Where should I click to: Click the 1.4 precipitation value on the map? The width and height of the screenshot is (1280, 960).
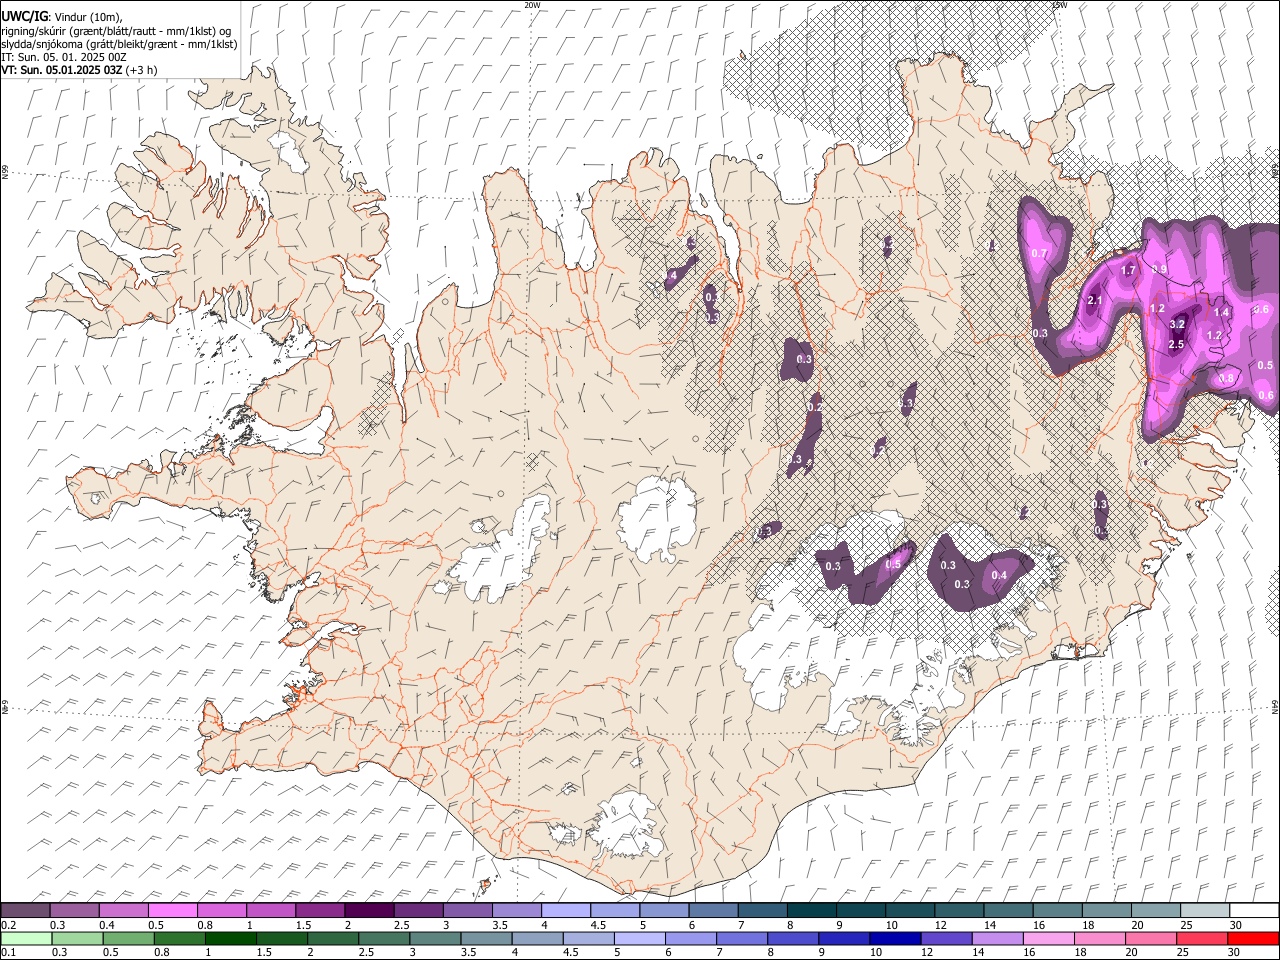(1221, 313)
